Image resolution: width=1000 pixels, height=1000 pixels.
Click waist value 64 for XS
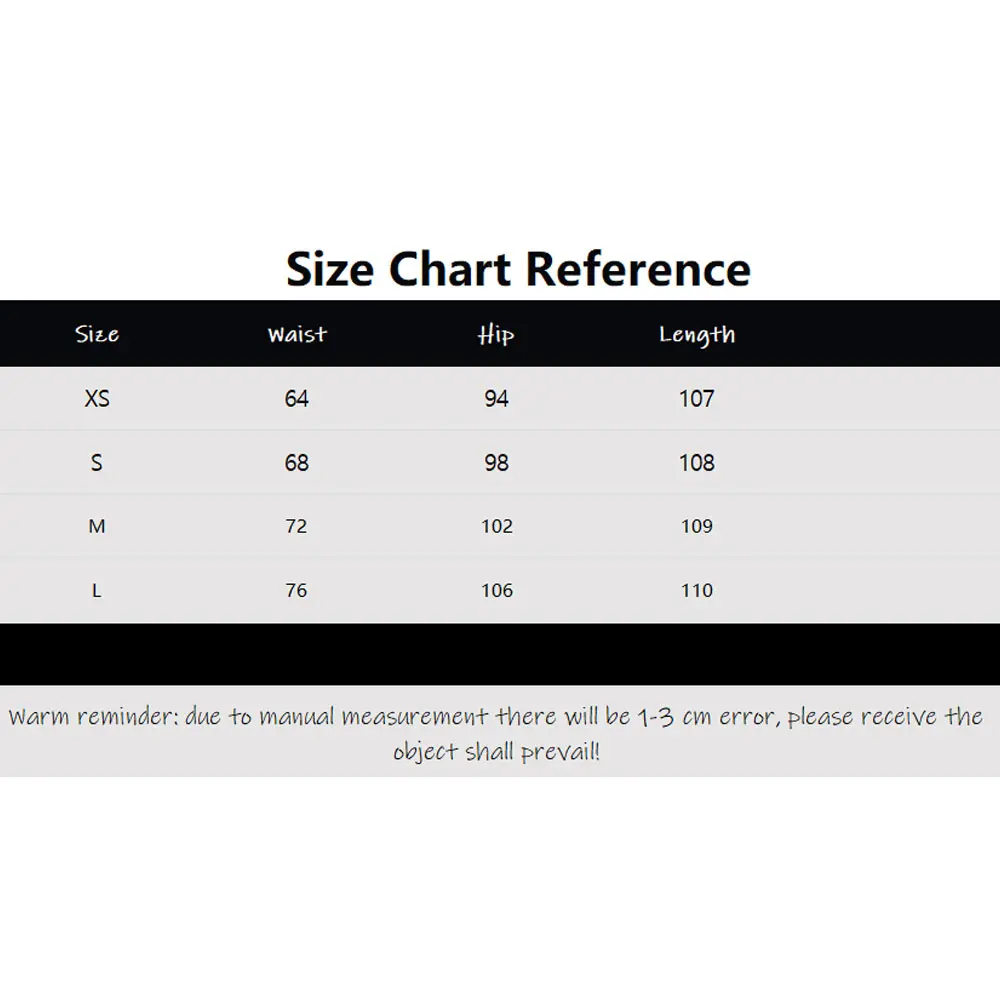coord(297,399)
